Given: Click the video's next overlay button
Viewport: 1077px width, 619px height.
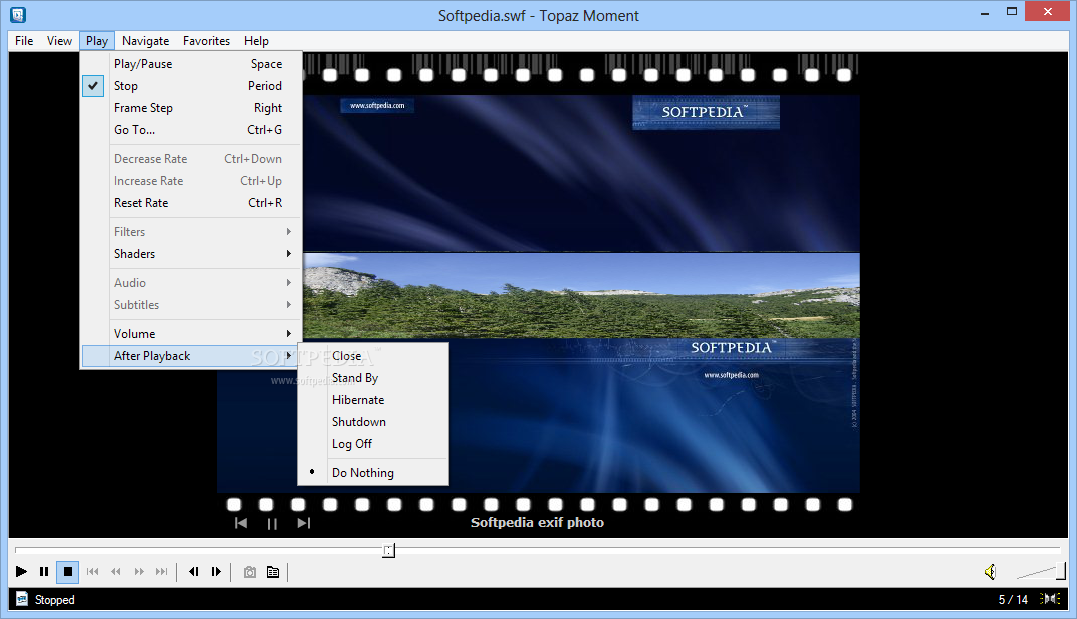Looking at the screenshot, I should coord(304,524).
